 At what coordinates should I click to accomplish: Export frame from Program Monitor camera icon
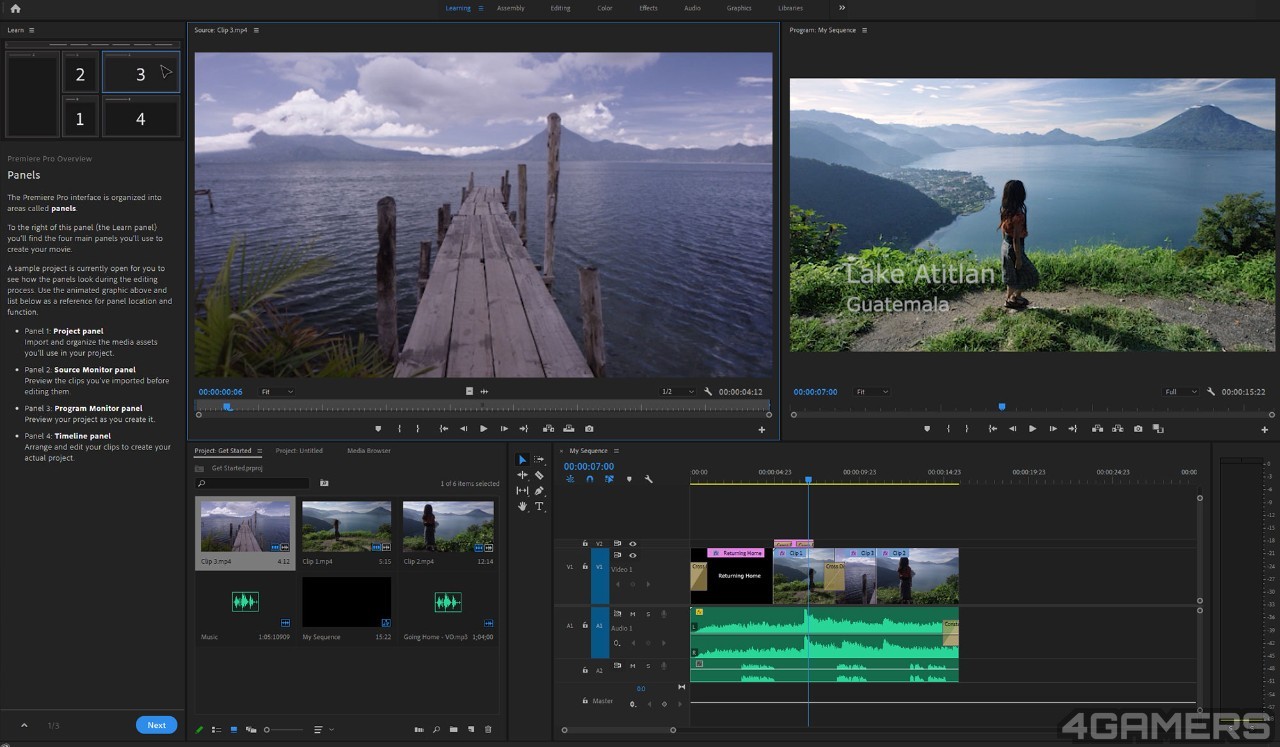pos(1138,429)
